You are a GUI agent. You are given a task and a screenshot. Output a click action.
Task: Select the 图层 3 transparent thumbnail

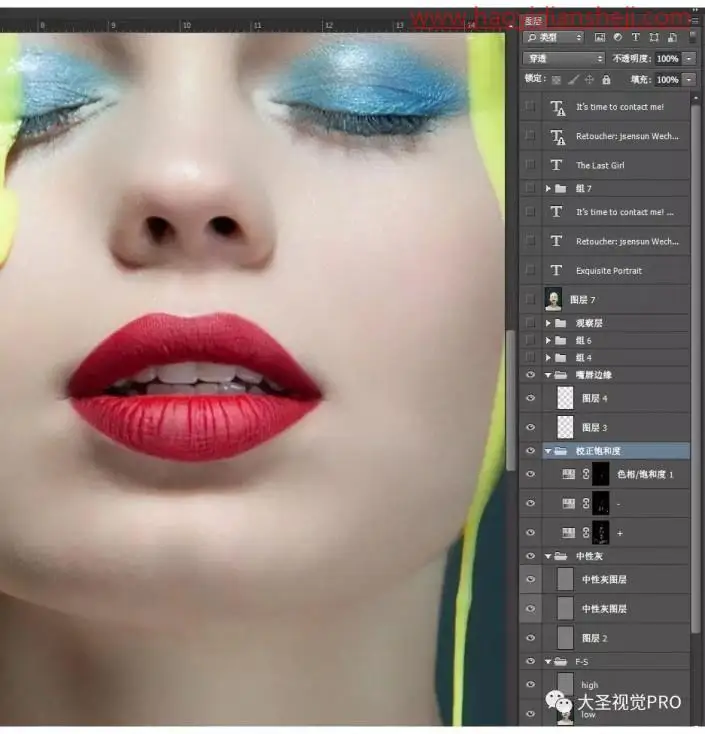click(565, 427)
